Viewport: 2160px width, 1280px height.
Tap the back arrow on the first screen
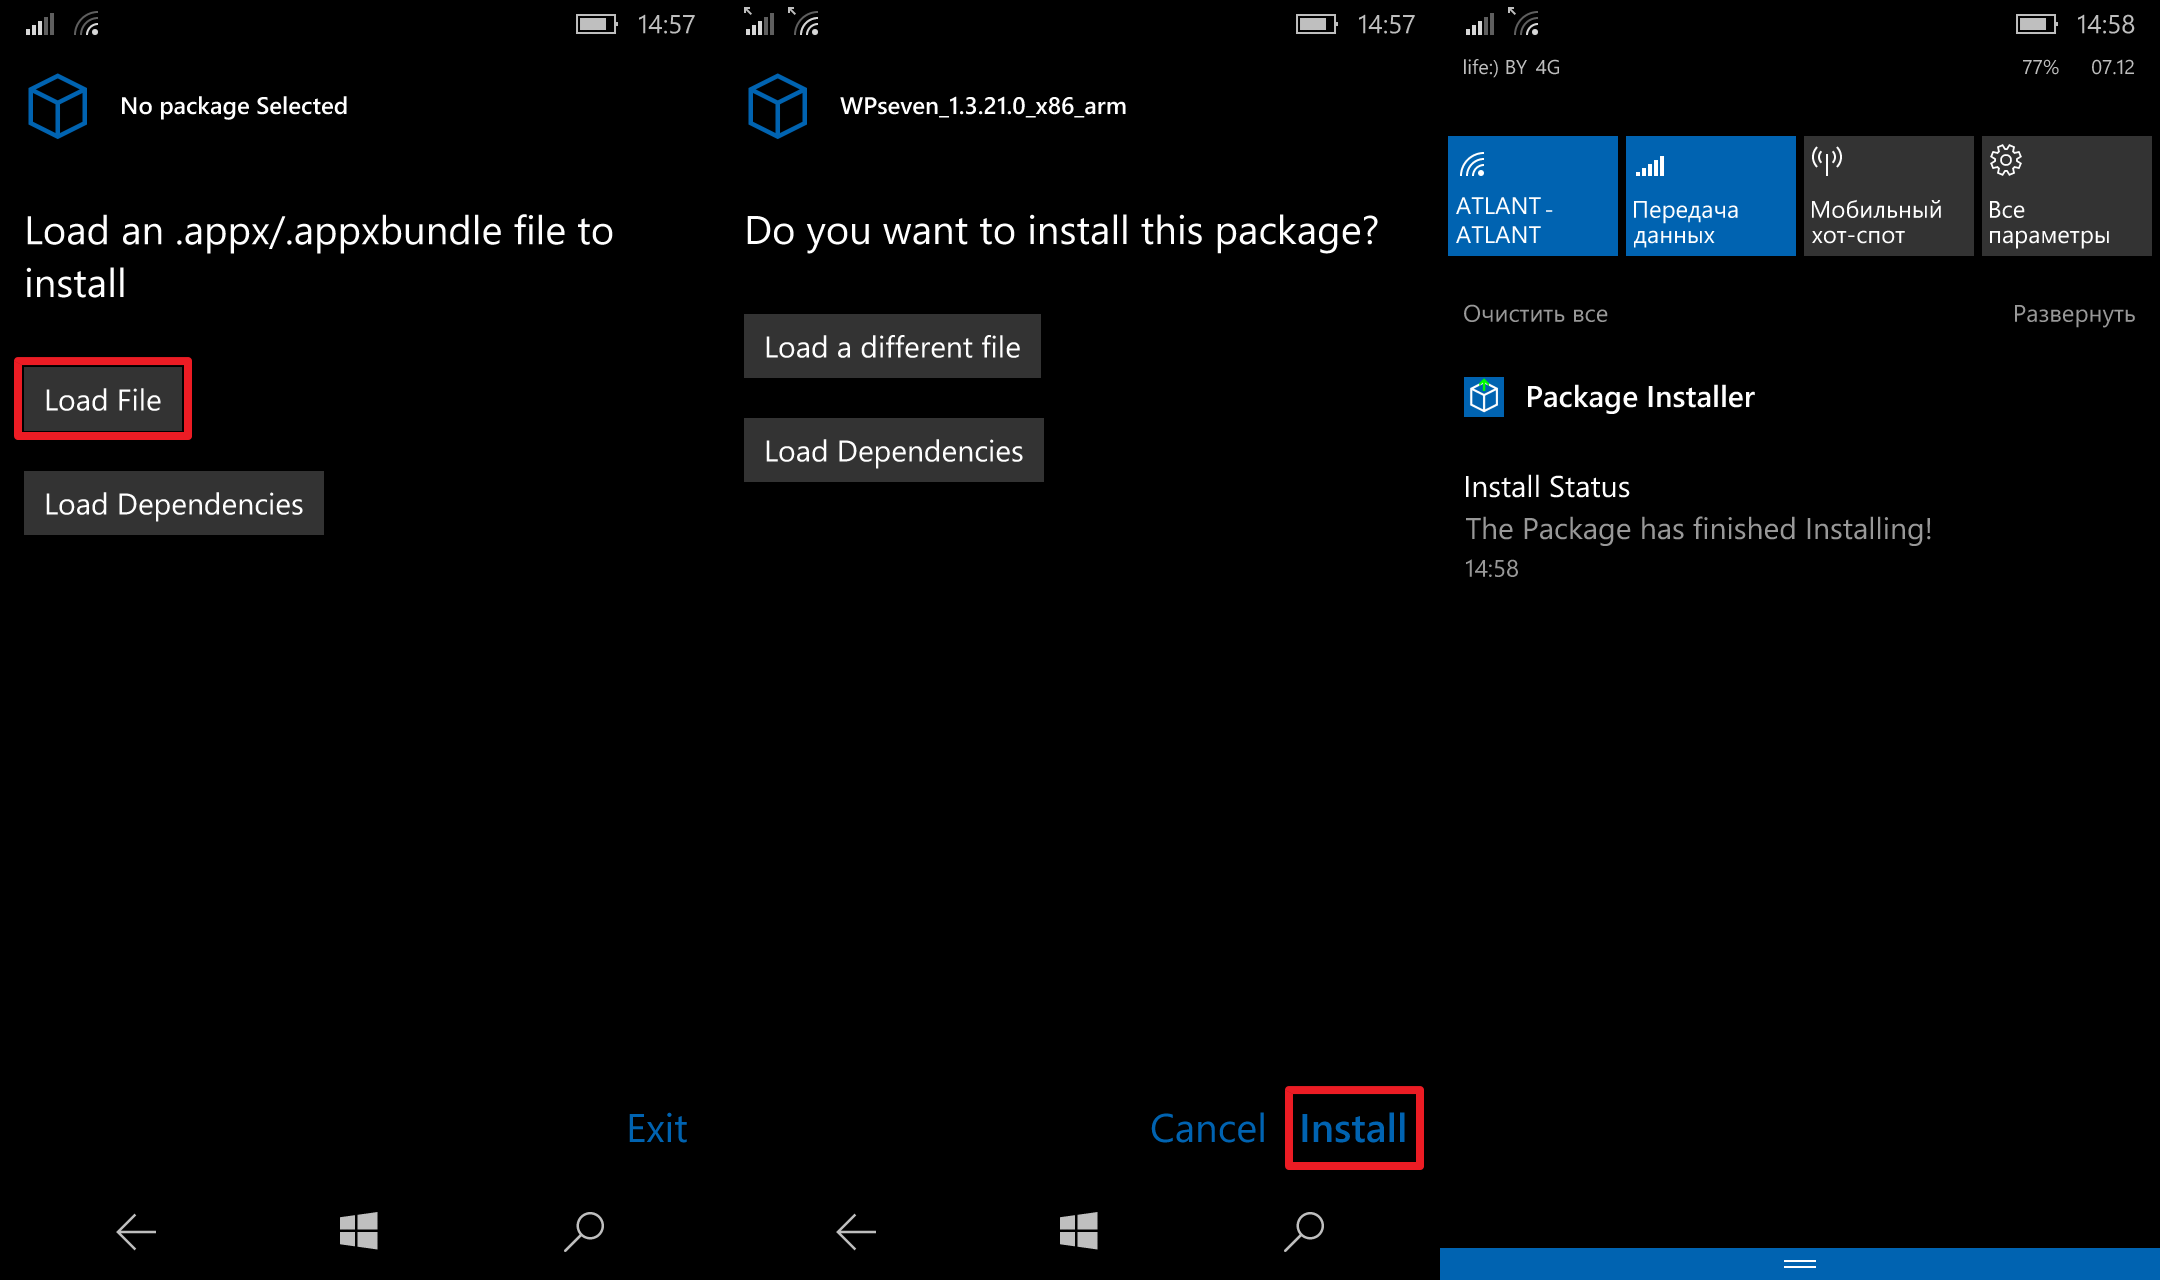click(x=136, y=1231)
